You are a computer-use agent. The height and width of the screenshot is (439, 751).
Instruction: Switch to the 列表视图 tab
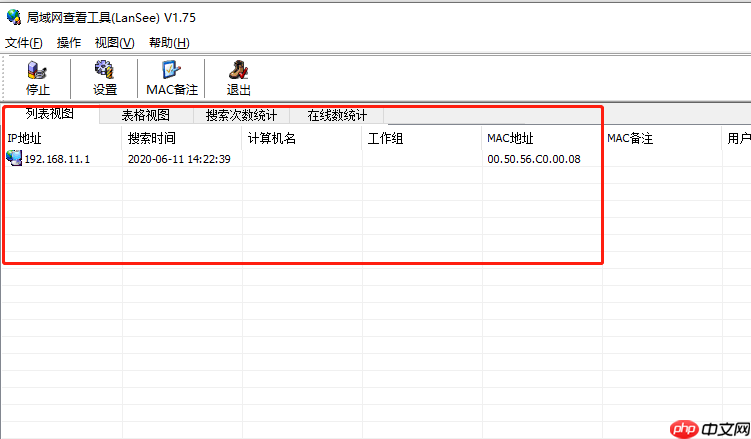50,114
